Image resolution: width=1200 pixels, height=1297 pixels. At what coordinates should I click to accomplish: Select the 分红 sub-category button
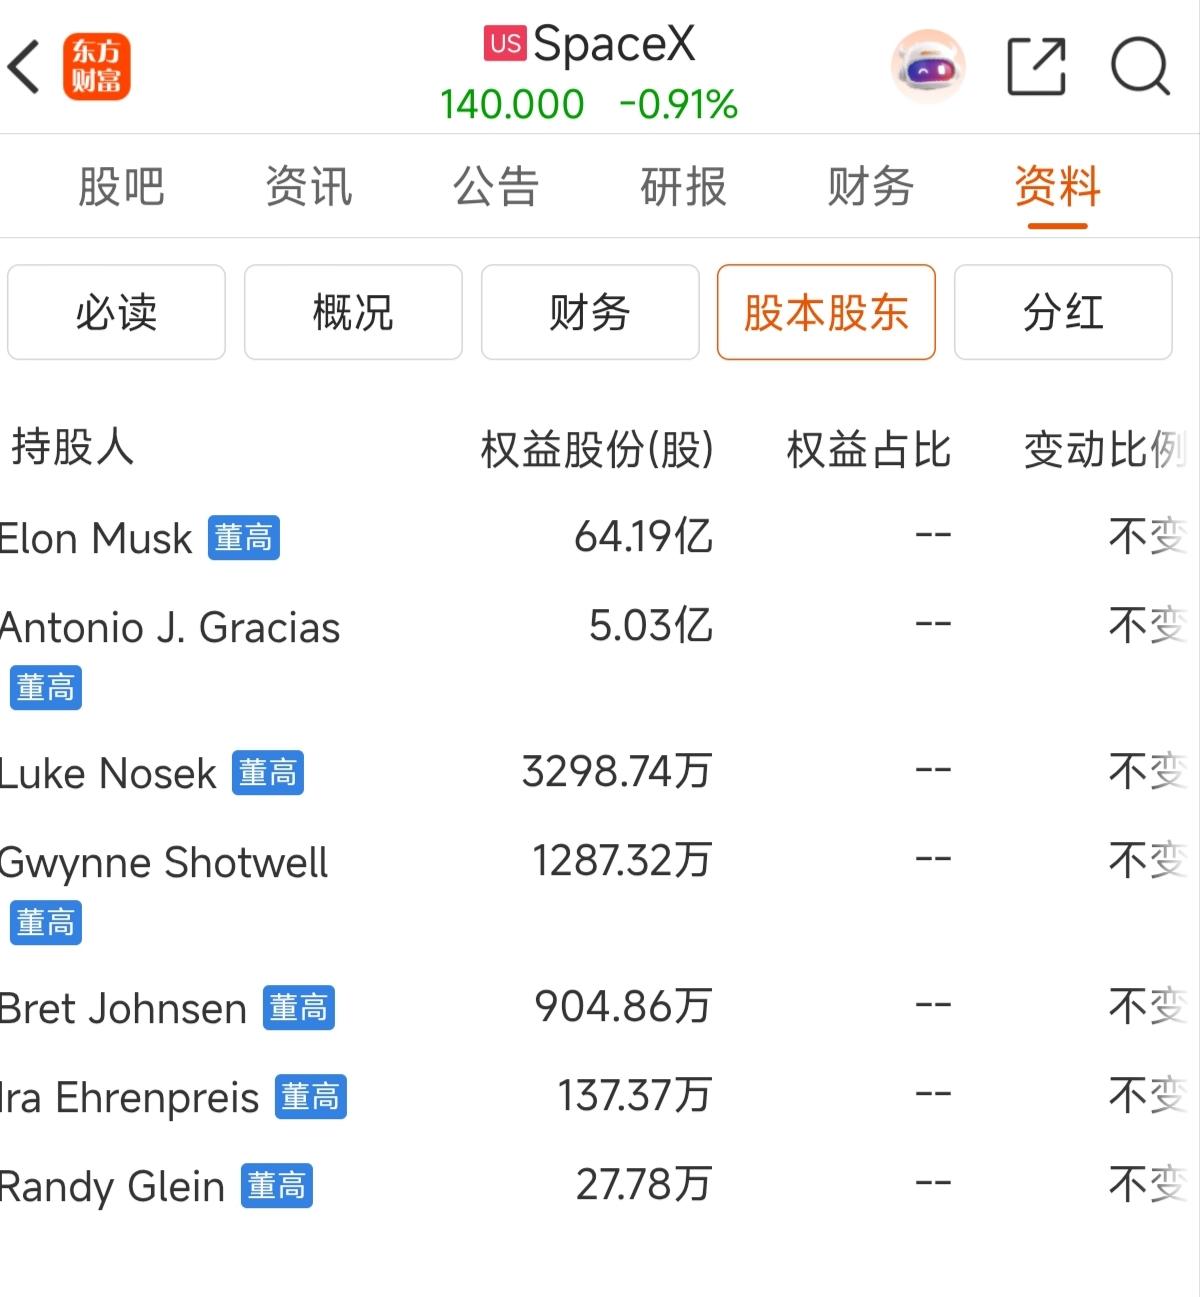click(1063, 312)
